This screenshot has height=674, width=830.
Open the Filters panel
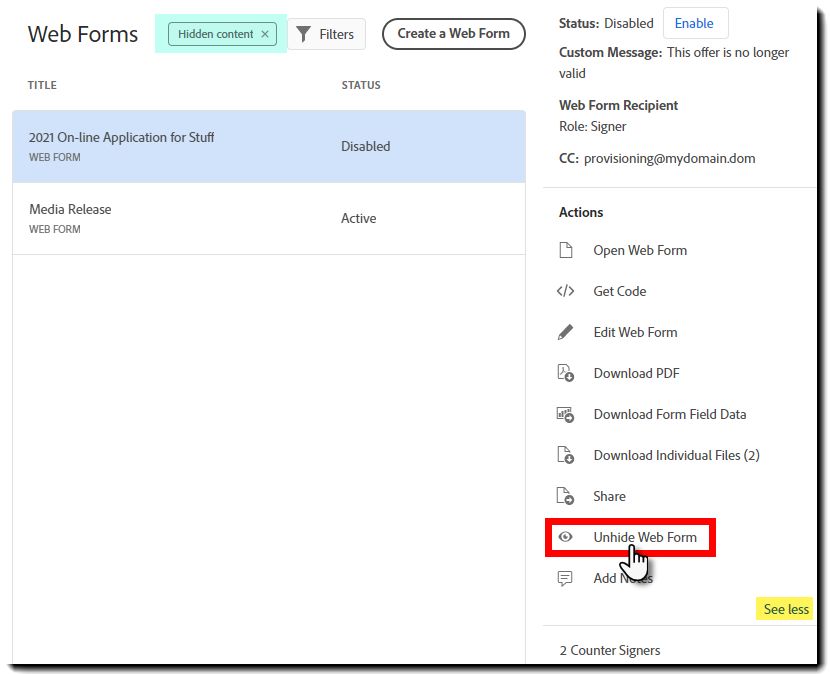326,34
